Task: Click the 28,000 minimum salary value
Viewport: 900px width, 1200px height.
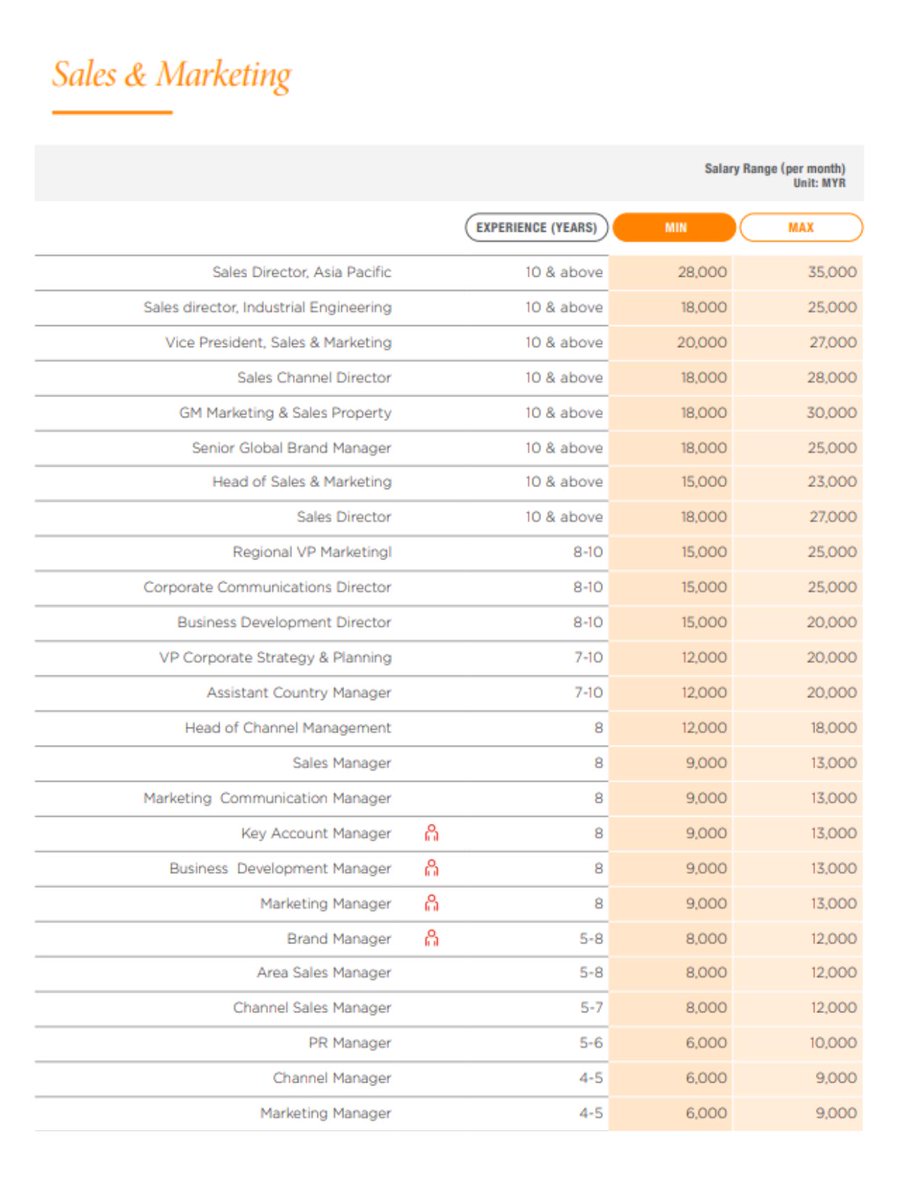Action: point(702,272)
